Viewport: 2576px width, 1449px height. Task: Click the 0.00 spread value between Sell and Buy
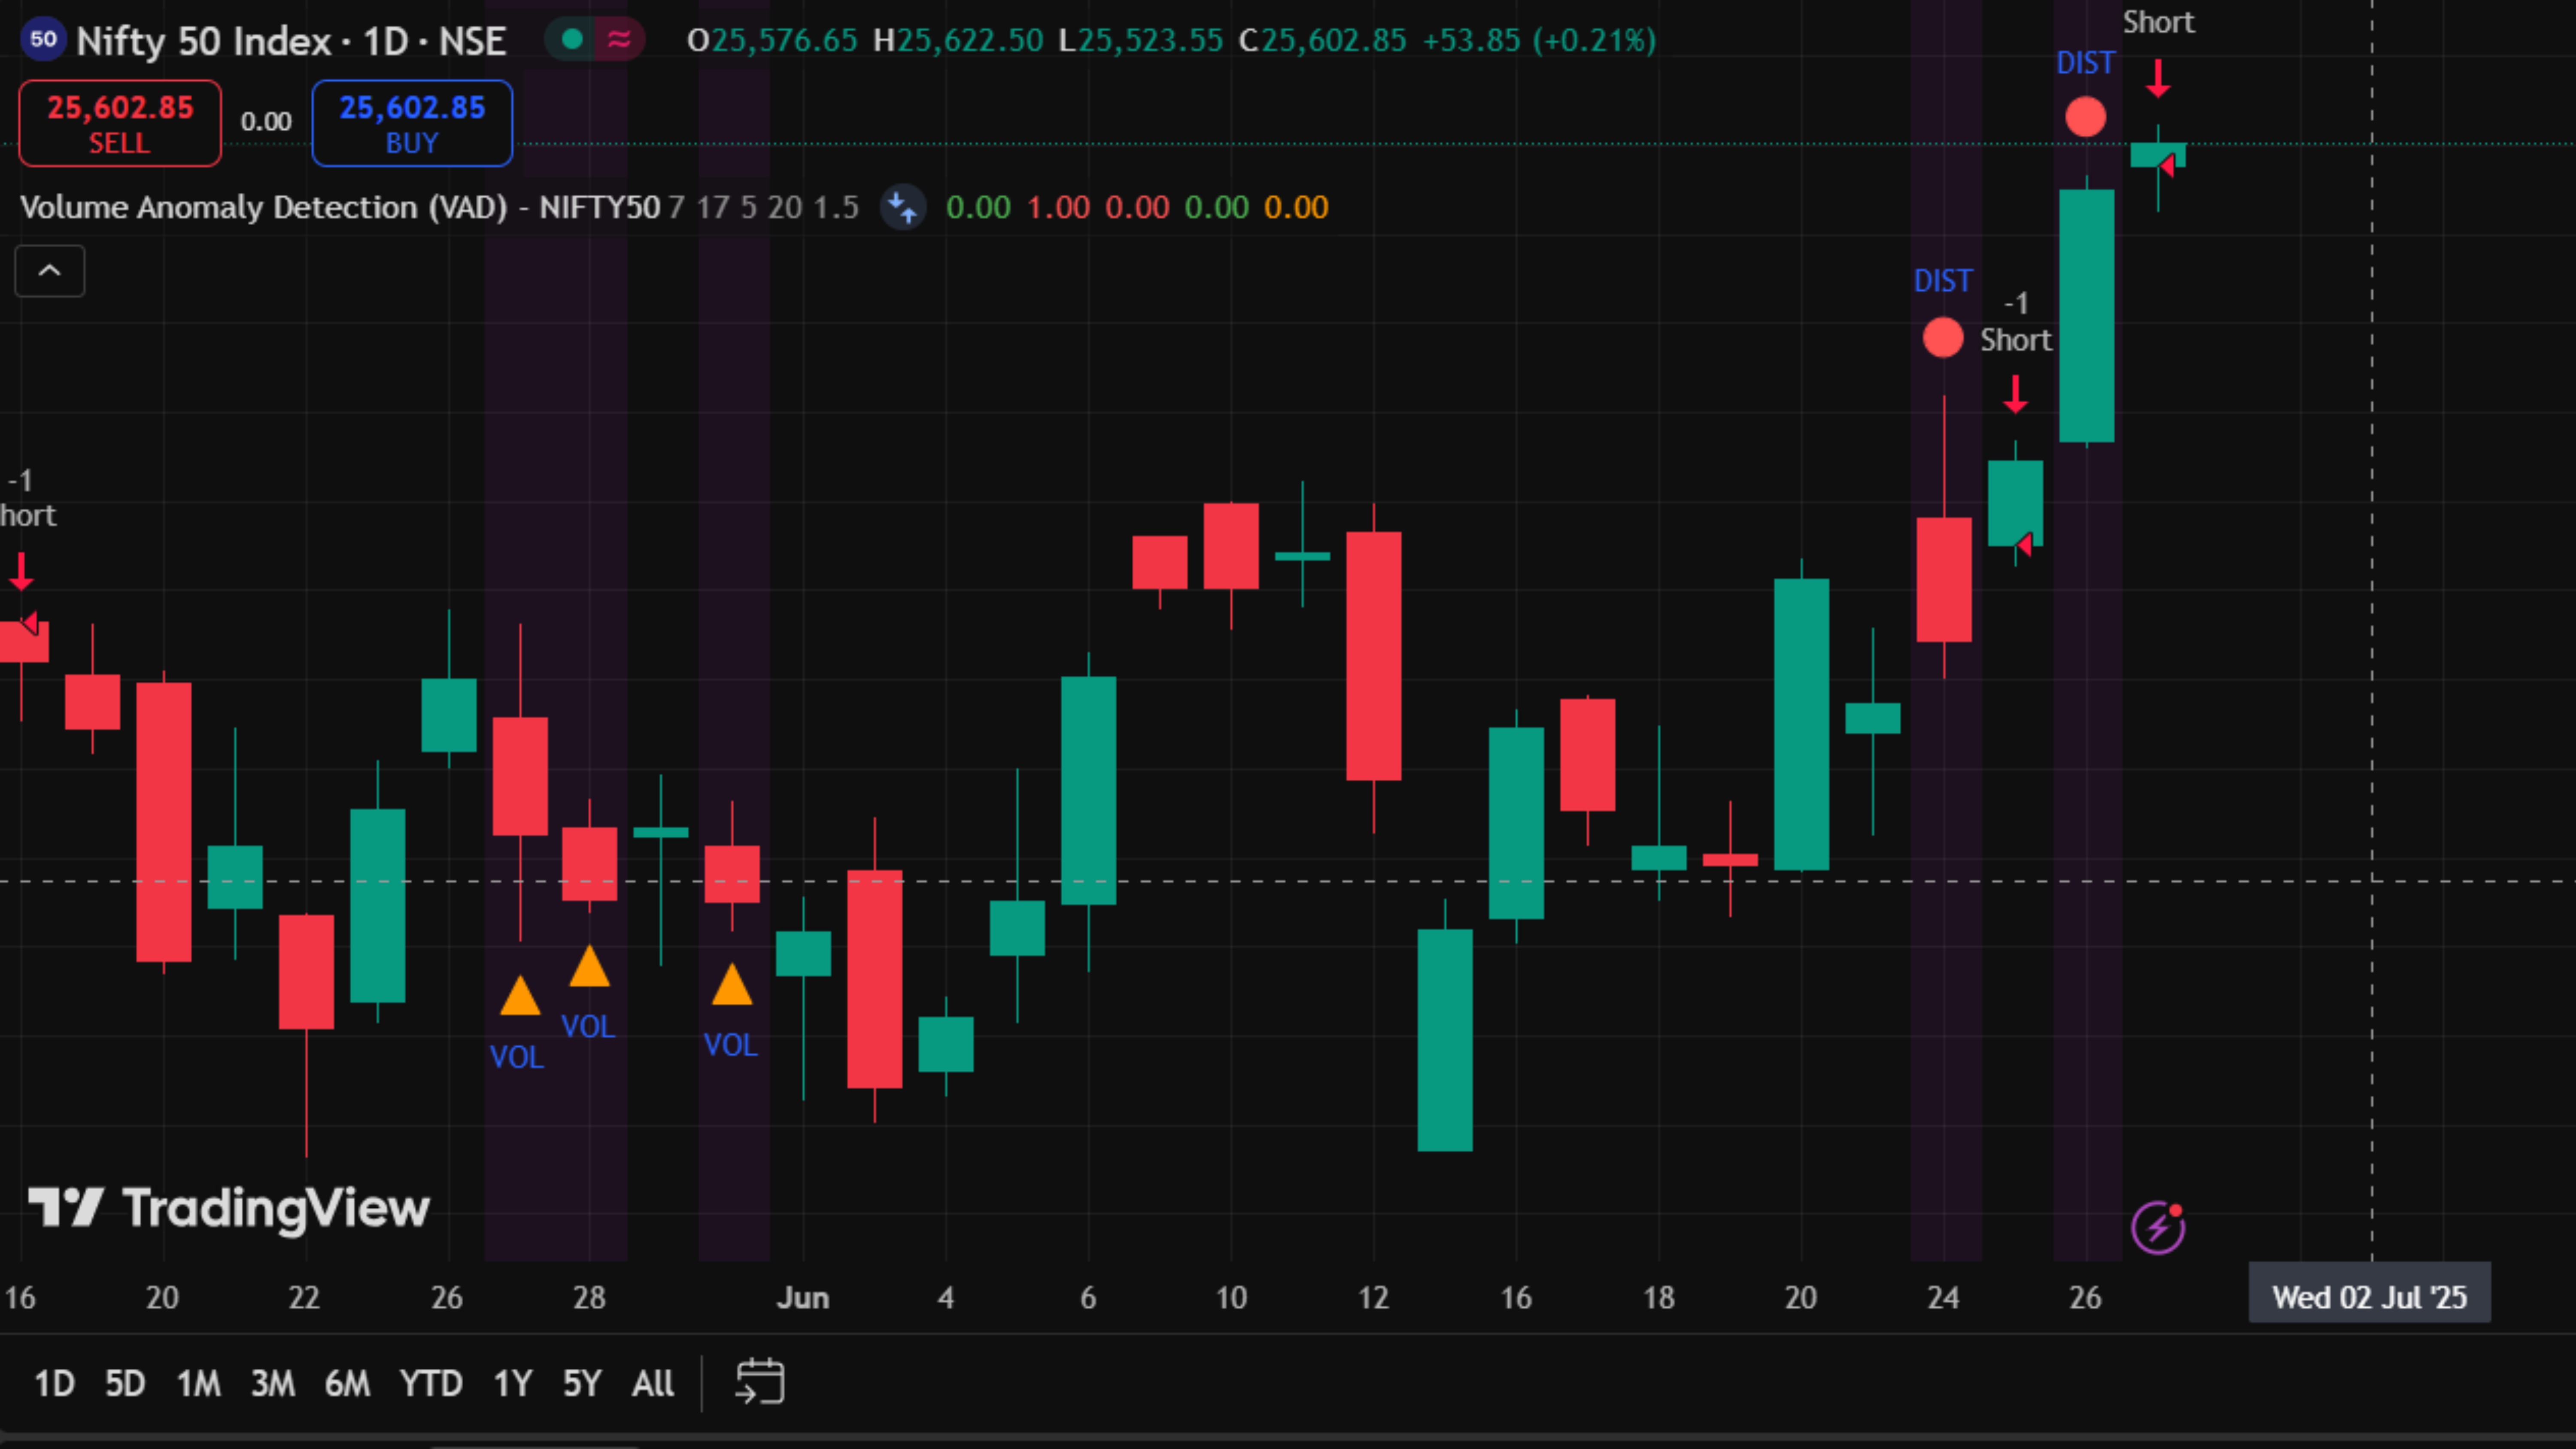(266, 122)
